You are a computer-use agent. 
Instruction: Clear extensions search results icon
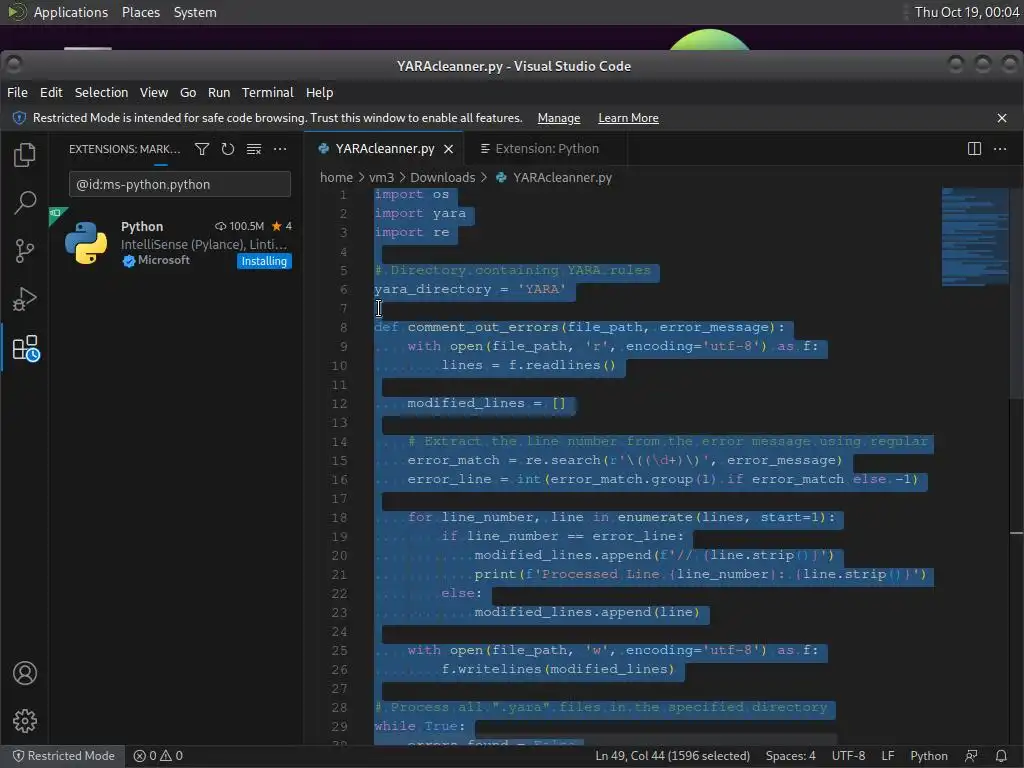253,149
